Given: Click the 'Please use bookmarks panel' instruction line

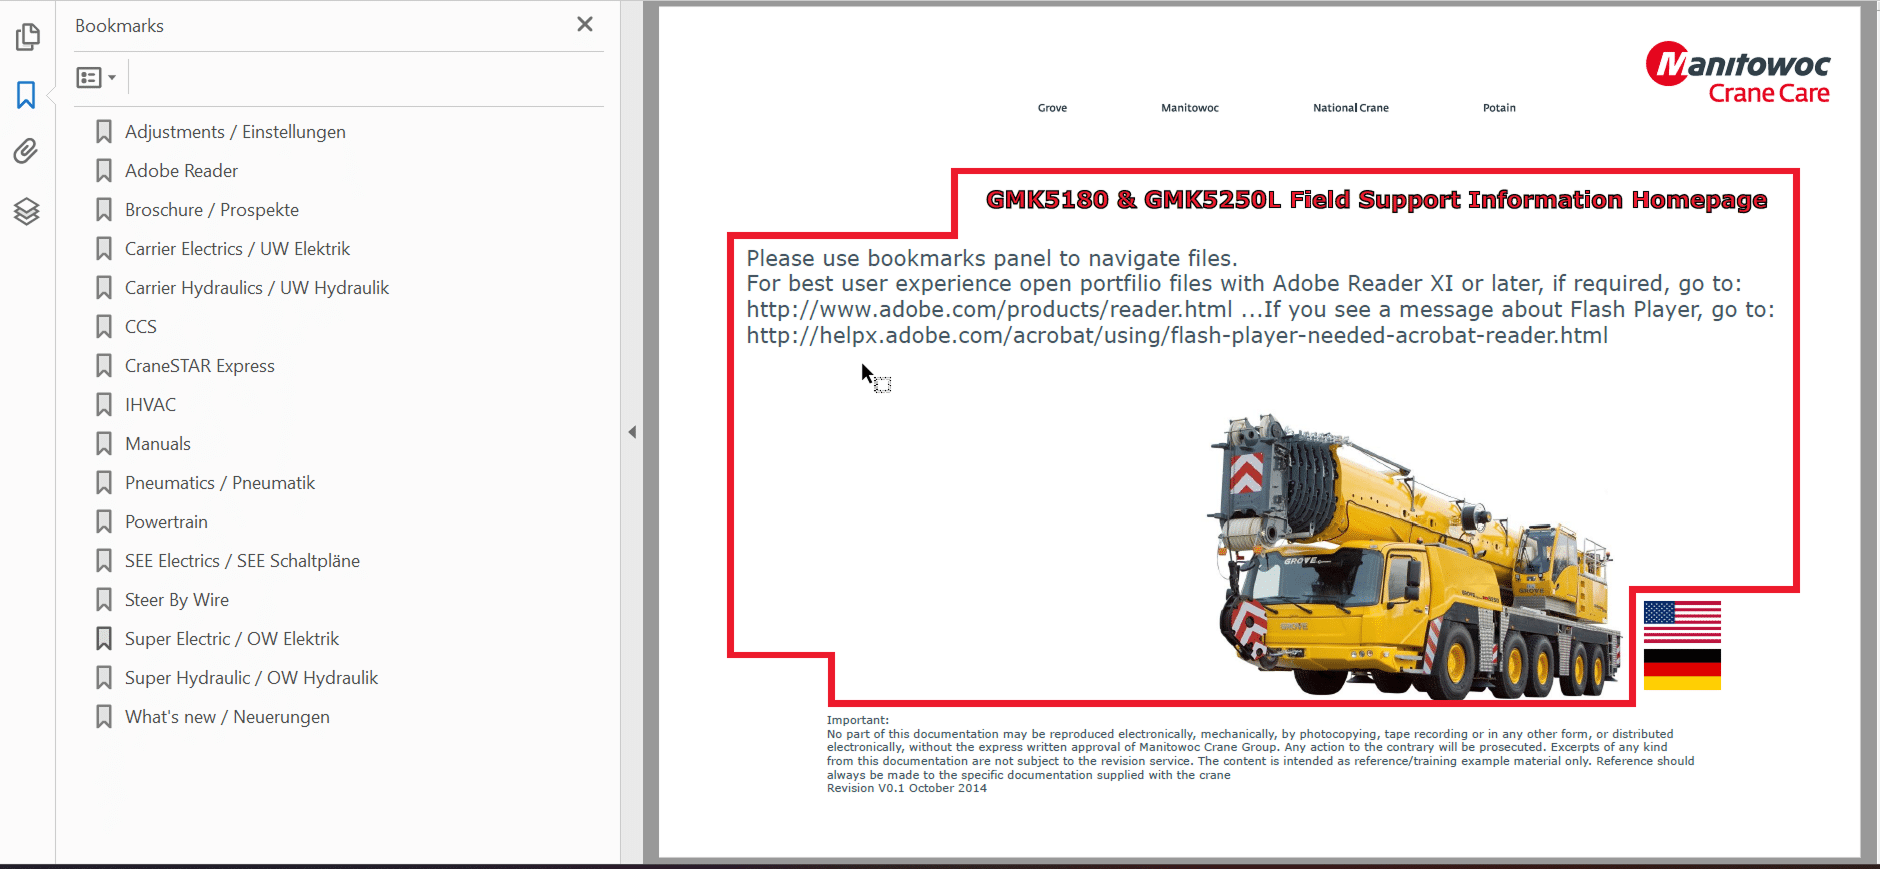Looking at the screenshot, I should pyautogui.click(x=992, y=258).
